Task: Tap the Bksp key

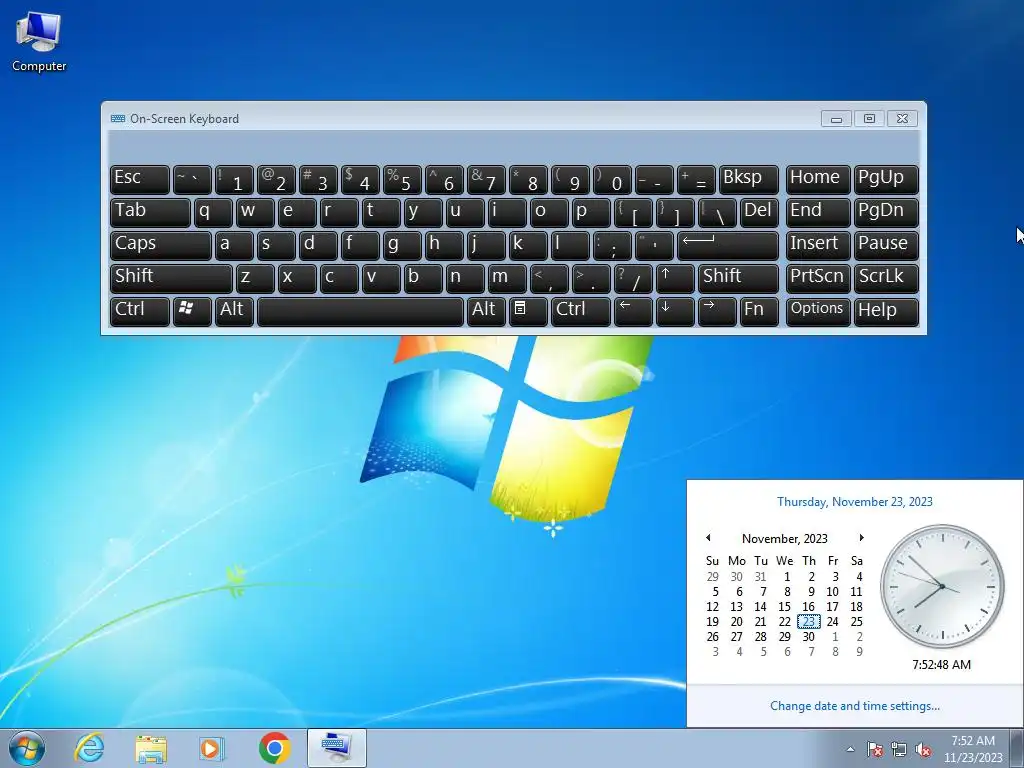Action: point(748,179)
